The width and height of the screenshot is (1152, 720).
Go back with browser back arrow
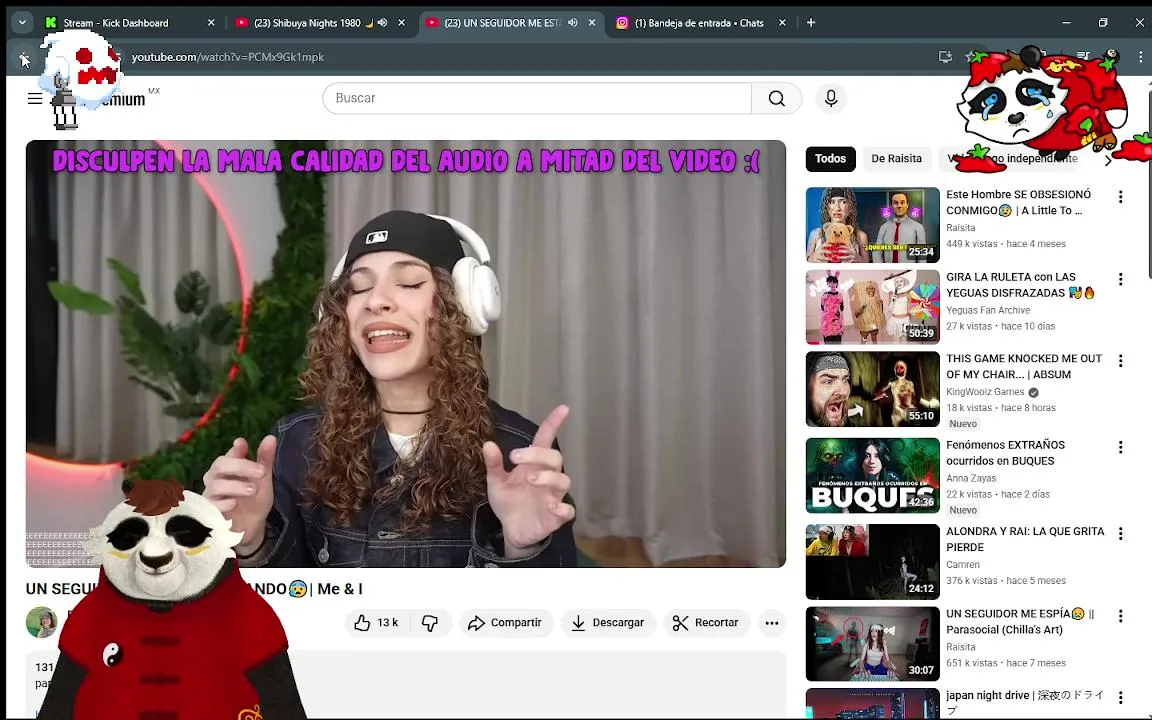(24, 57)
